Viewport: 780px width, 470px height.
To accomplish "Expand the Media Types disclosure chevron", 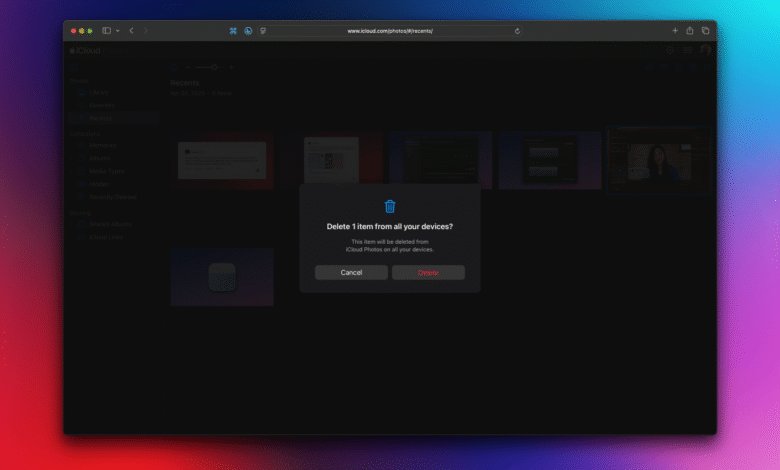I will tap(73, 171).
